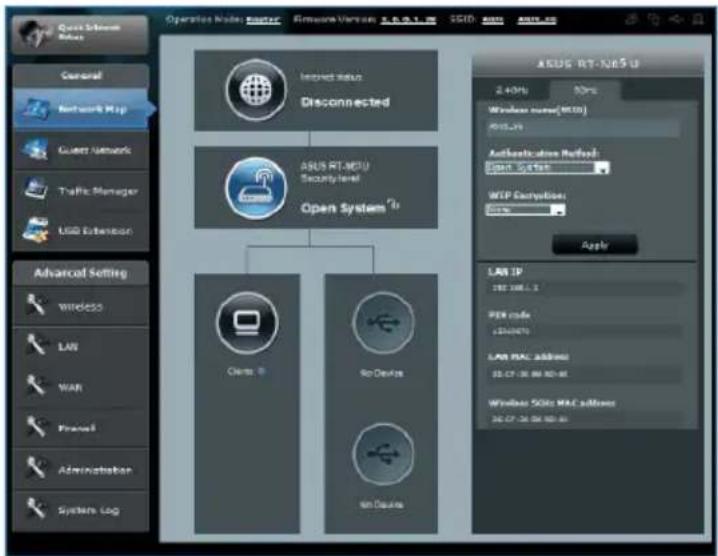Click the last header icon at top right
718x556 pixels.
coord(697,19)
